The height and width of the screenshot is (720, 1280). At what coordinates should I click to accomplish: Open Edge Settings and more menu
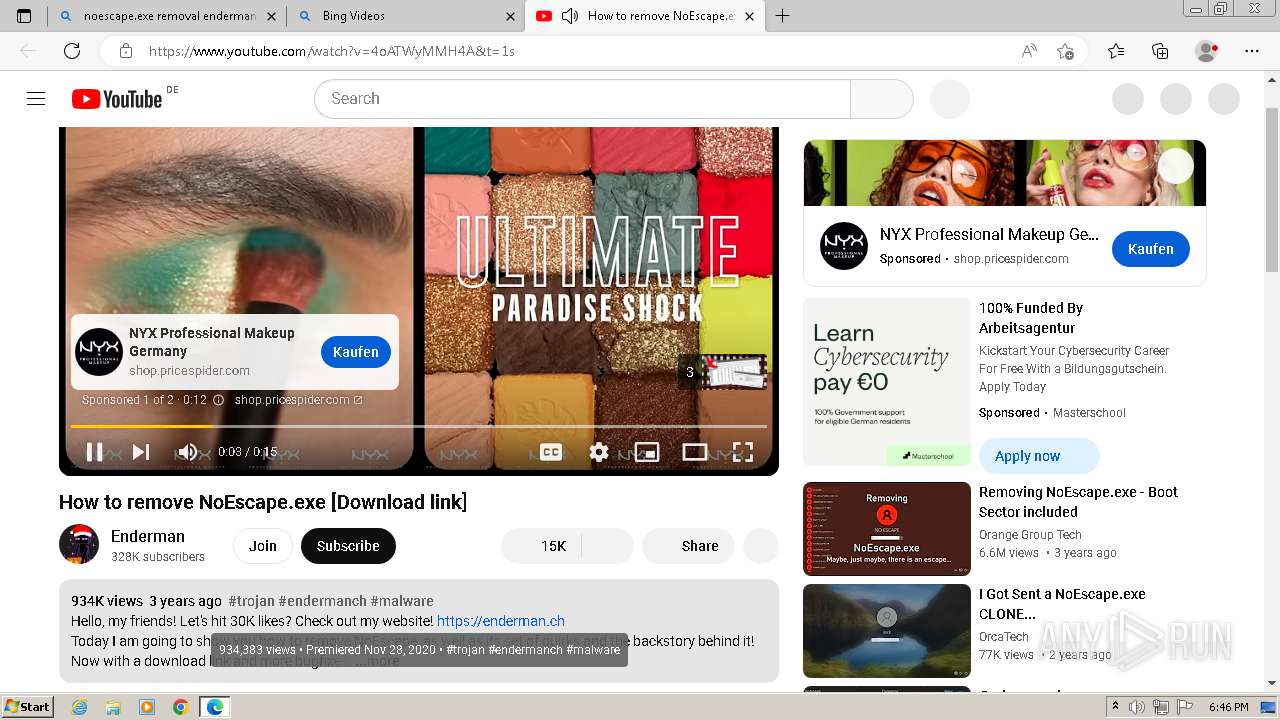[x=1252, y=51]
